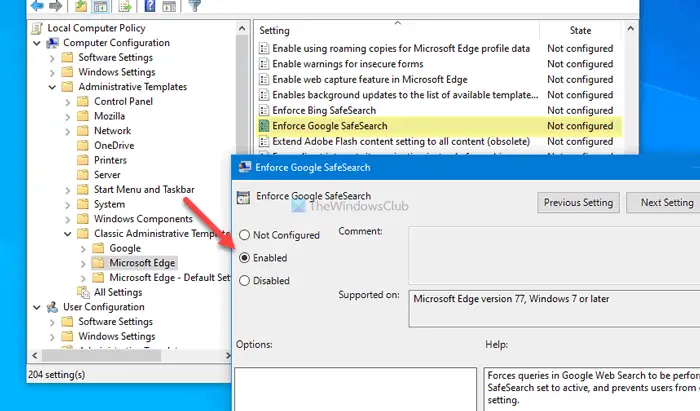
Task: Expand Software Settings under User Configuration
Action: (x=52, y=322)
